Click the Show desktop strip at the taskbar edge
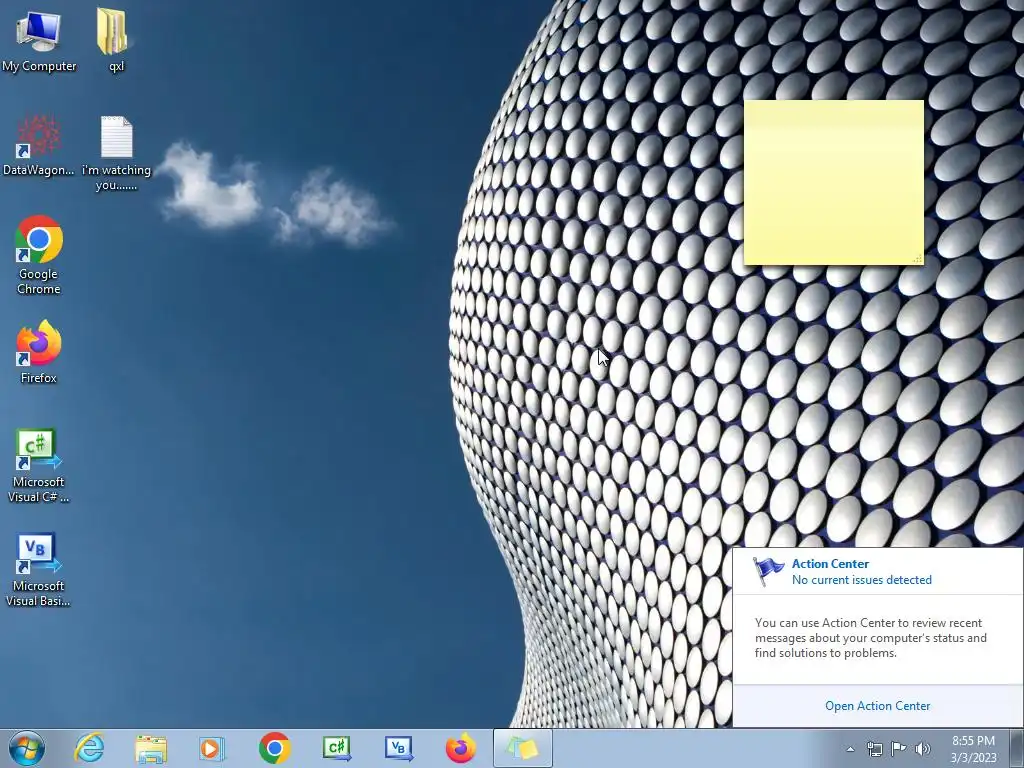Viewport: 1024px width, 768px height. (x=1017, y=748)
